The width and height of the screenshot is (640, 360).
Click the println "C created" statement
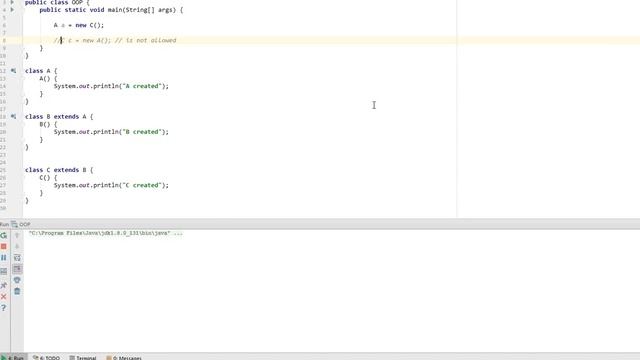point(111,185)
